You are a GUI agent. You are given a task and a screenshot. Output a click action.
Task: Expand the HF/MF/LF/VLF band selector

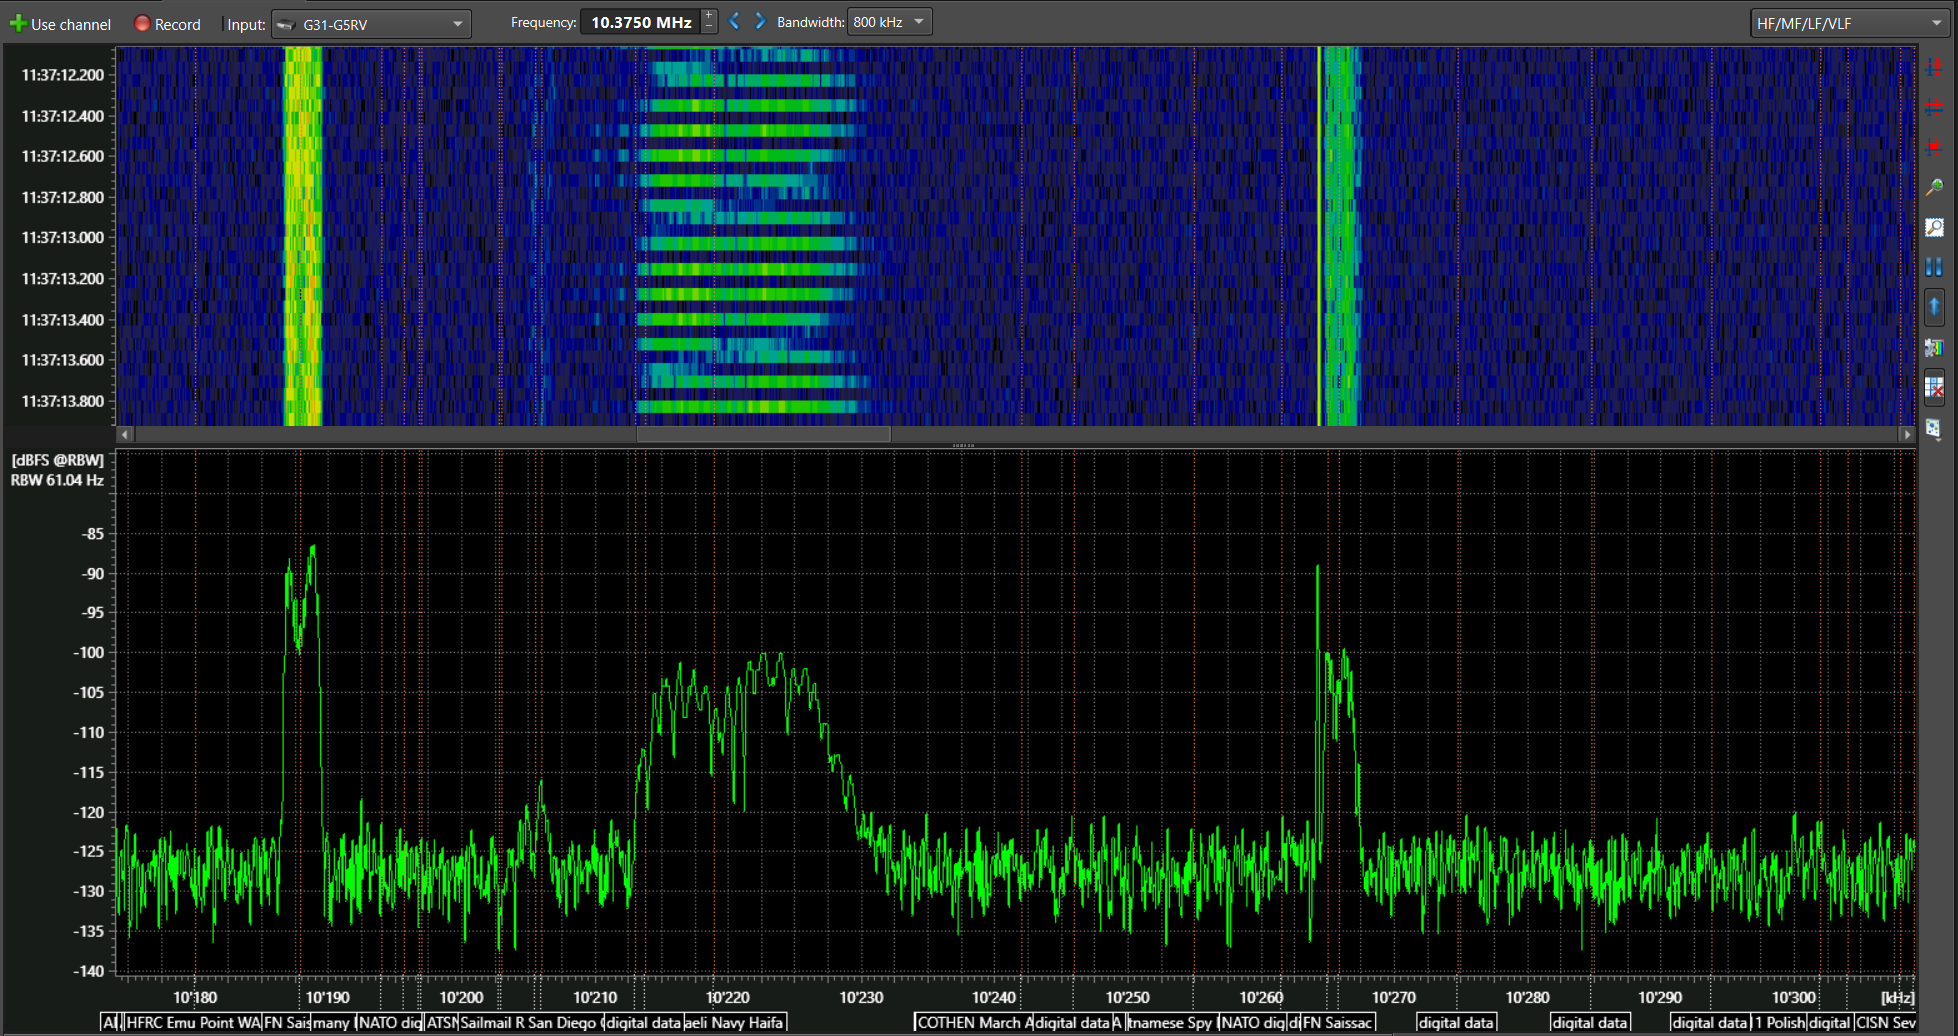pos(1848,24)
